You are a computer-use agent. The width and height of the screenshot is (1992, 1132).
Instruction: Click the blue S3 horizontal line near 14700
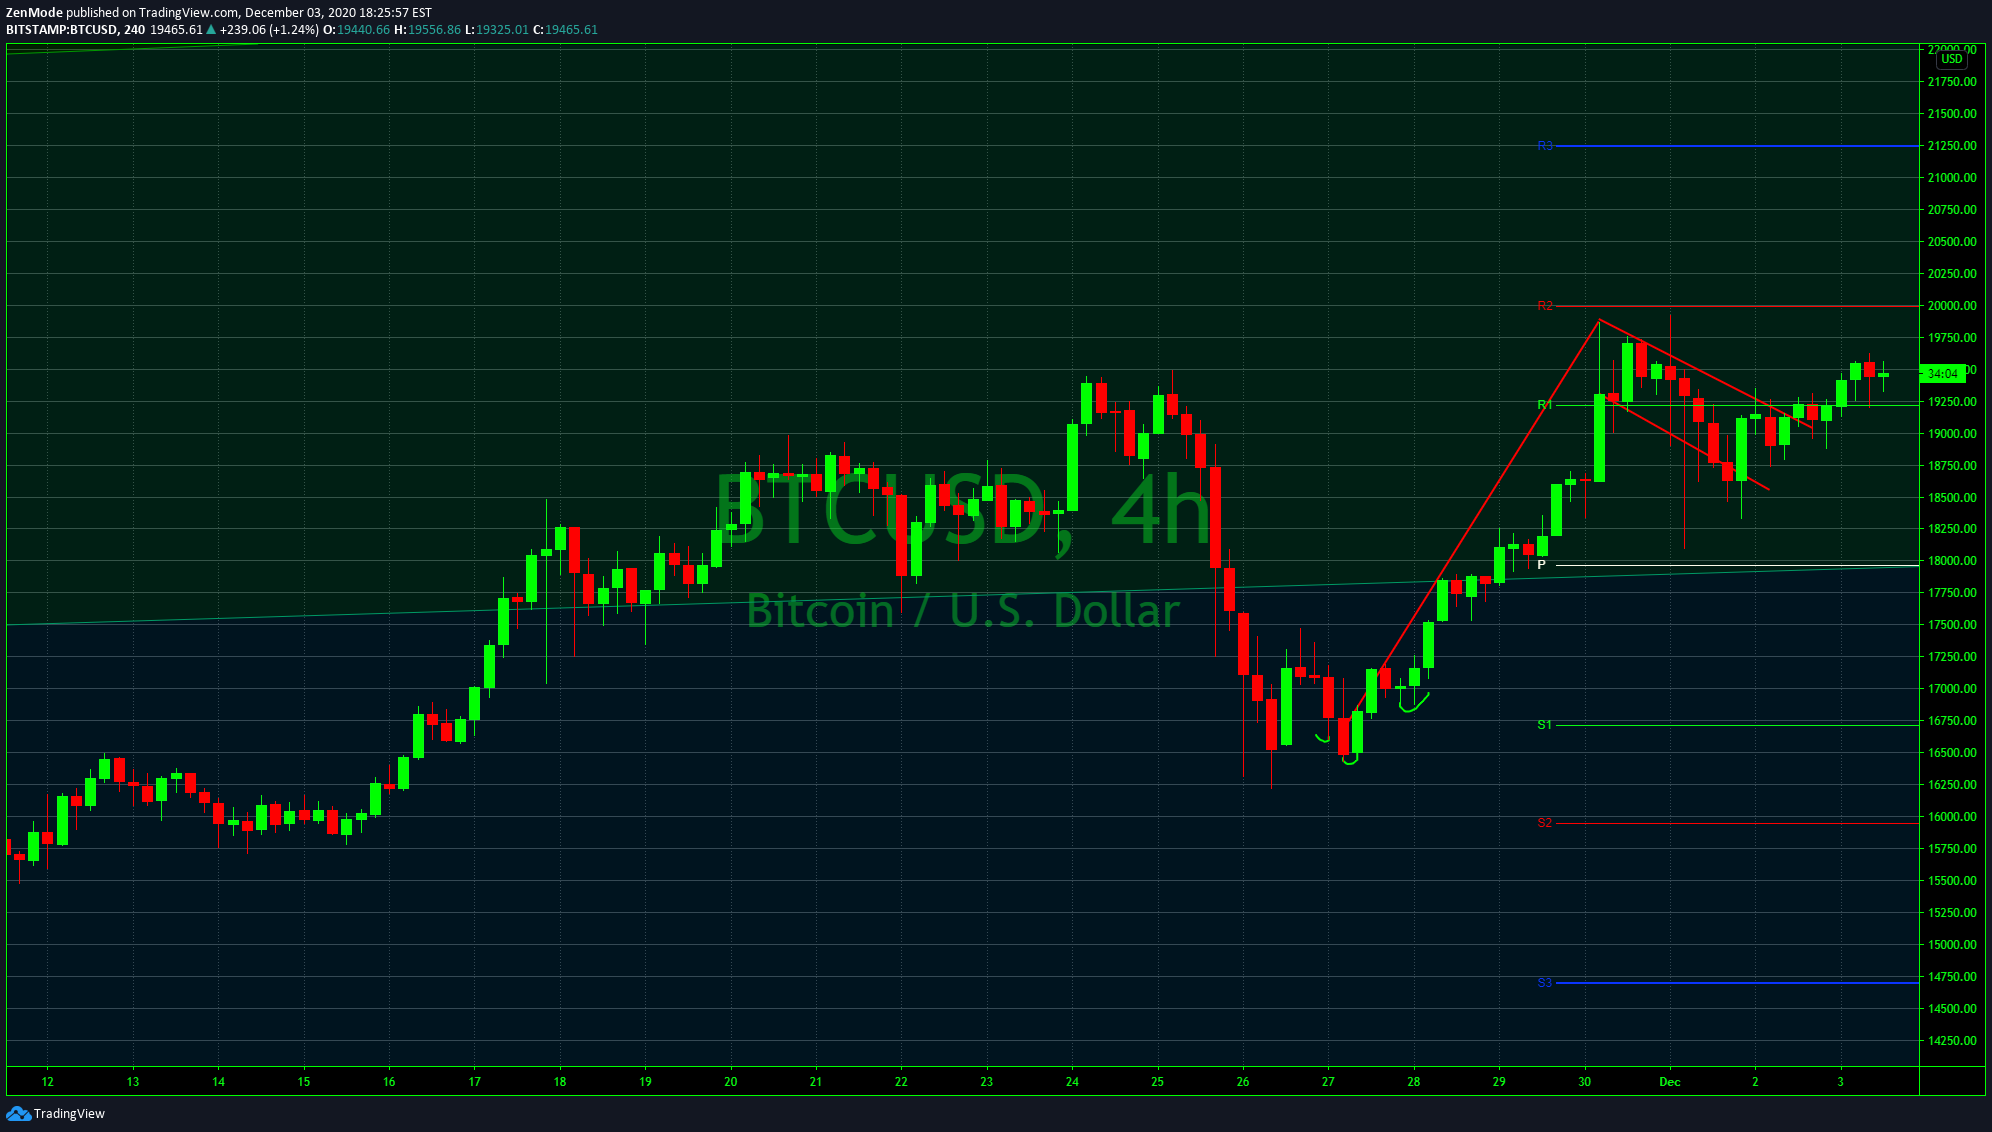tap(1738, 983)
